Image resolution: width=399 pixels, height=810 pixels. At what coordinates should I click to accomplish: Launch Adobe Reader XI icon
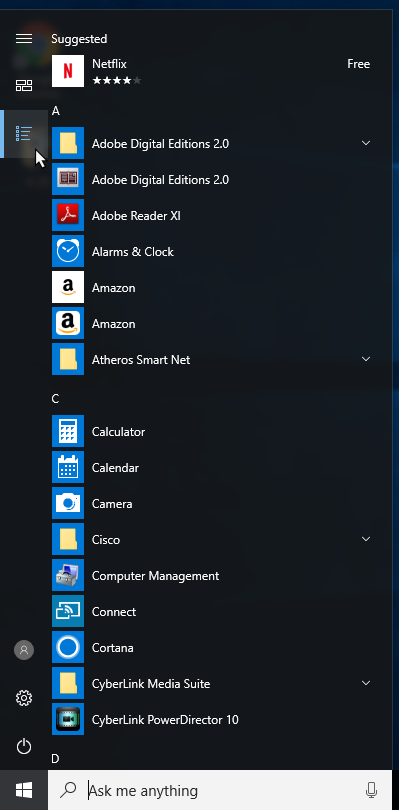68,215
